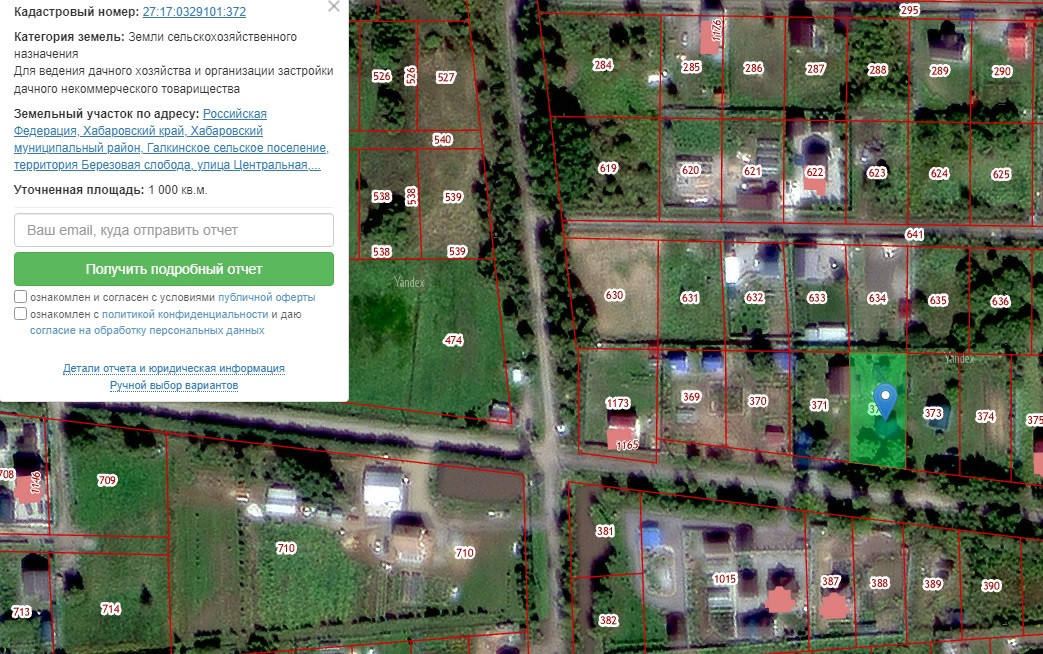Select parcel 540 on the map
The height and width of the screenshot is (654, 1043).
[442, 139]
